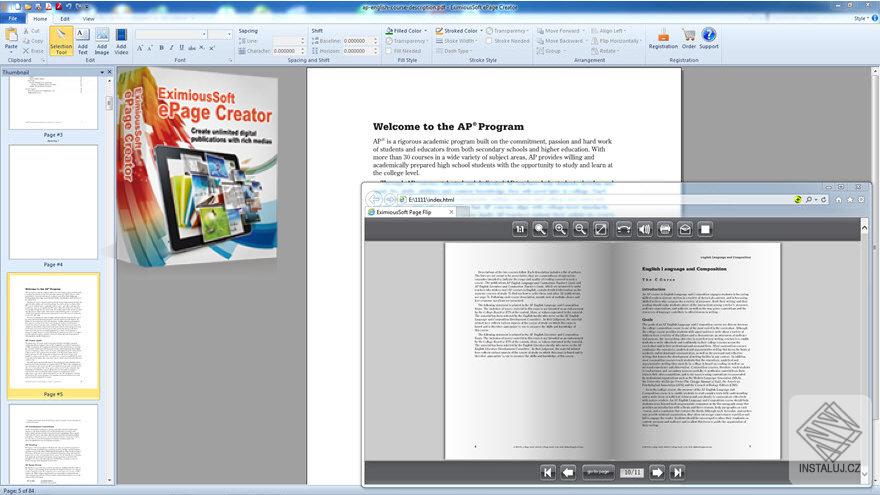Click the auto-flip arrows icon in flipbook toolbar
This screenshot has height=495, width=880.
click(624, 229)
